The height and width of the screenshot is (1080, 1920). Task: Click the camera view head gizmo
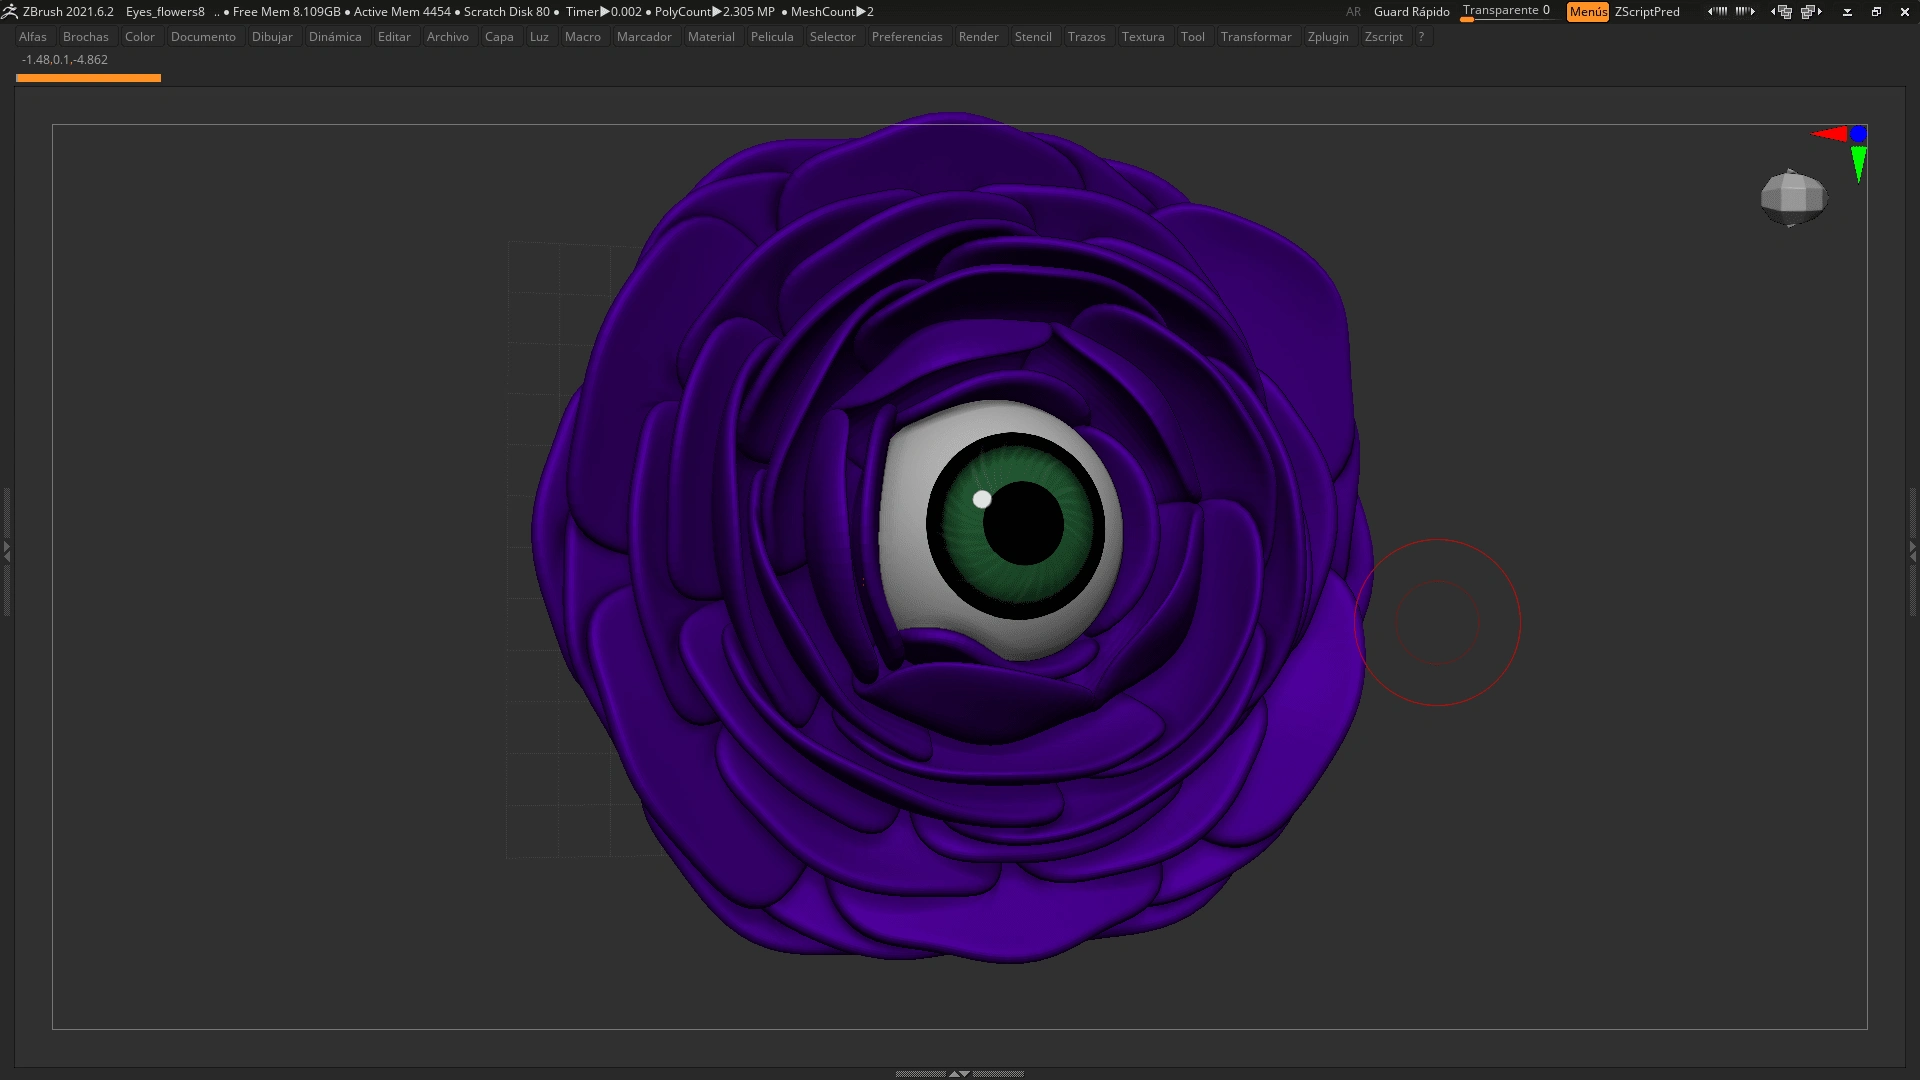point(1794,198)
